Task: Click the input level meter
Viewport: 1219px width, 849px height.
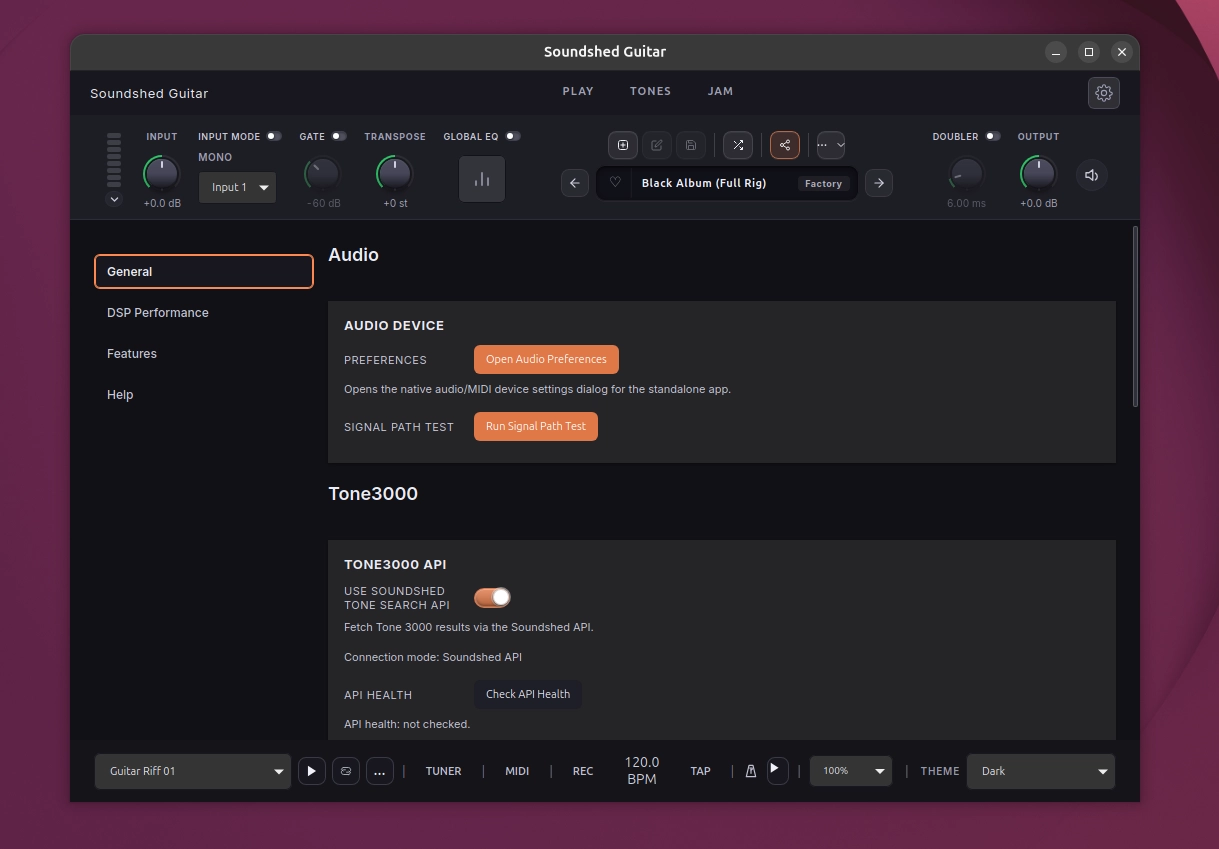Action: point(114,160)
